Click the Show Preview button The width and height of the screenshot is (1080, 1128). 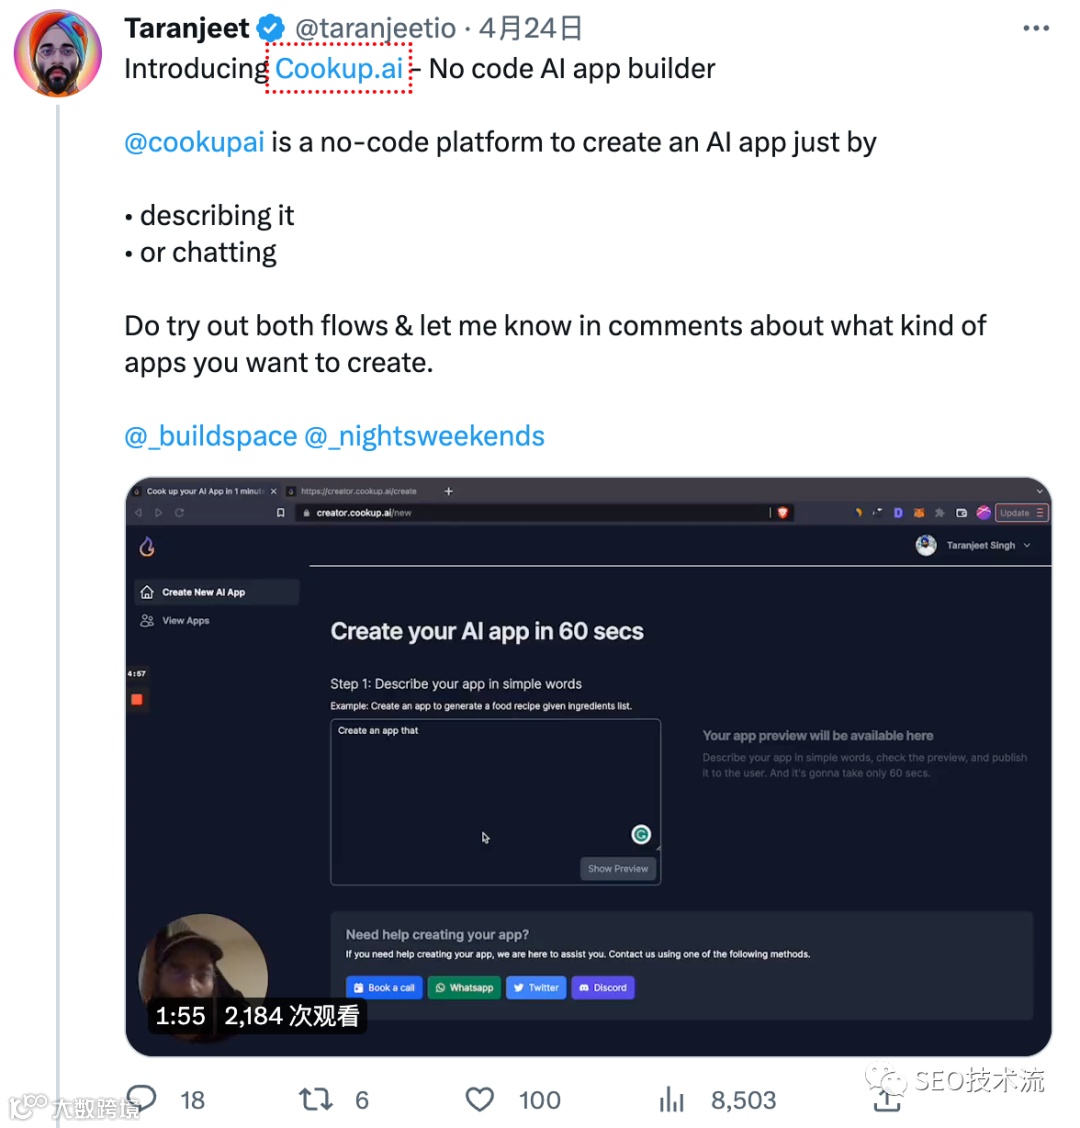click(x=618, y=868)
